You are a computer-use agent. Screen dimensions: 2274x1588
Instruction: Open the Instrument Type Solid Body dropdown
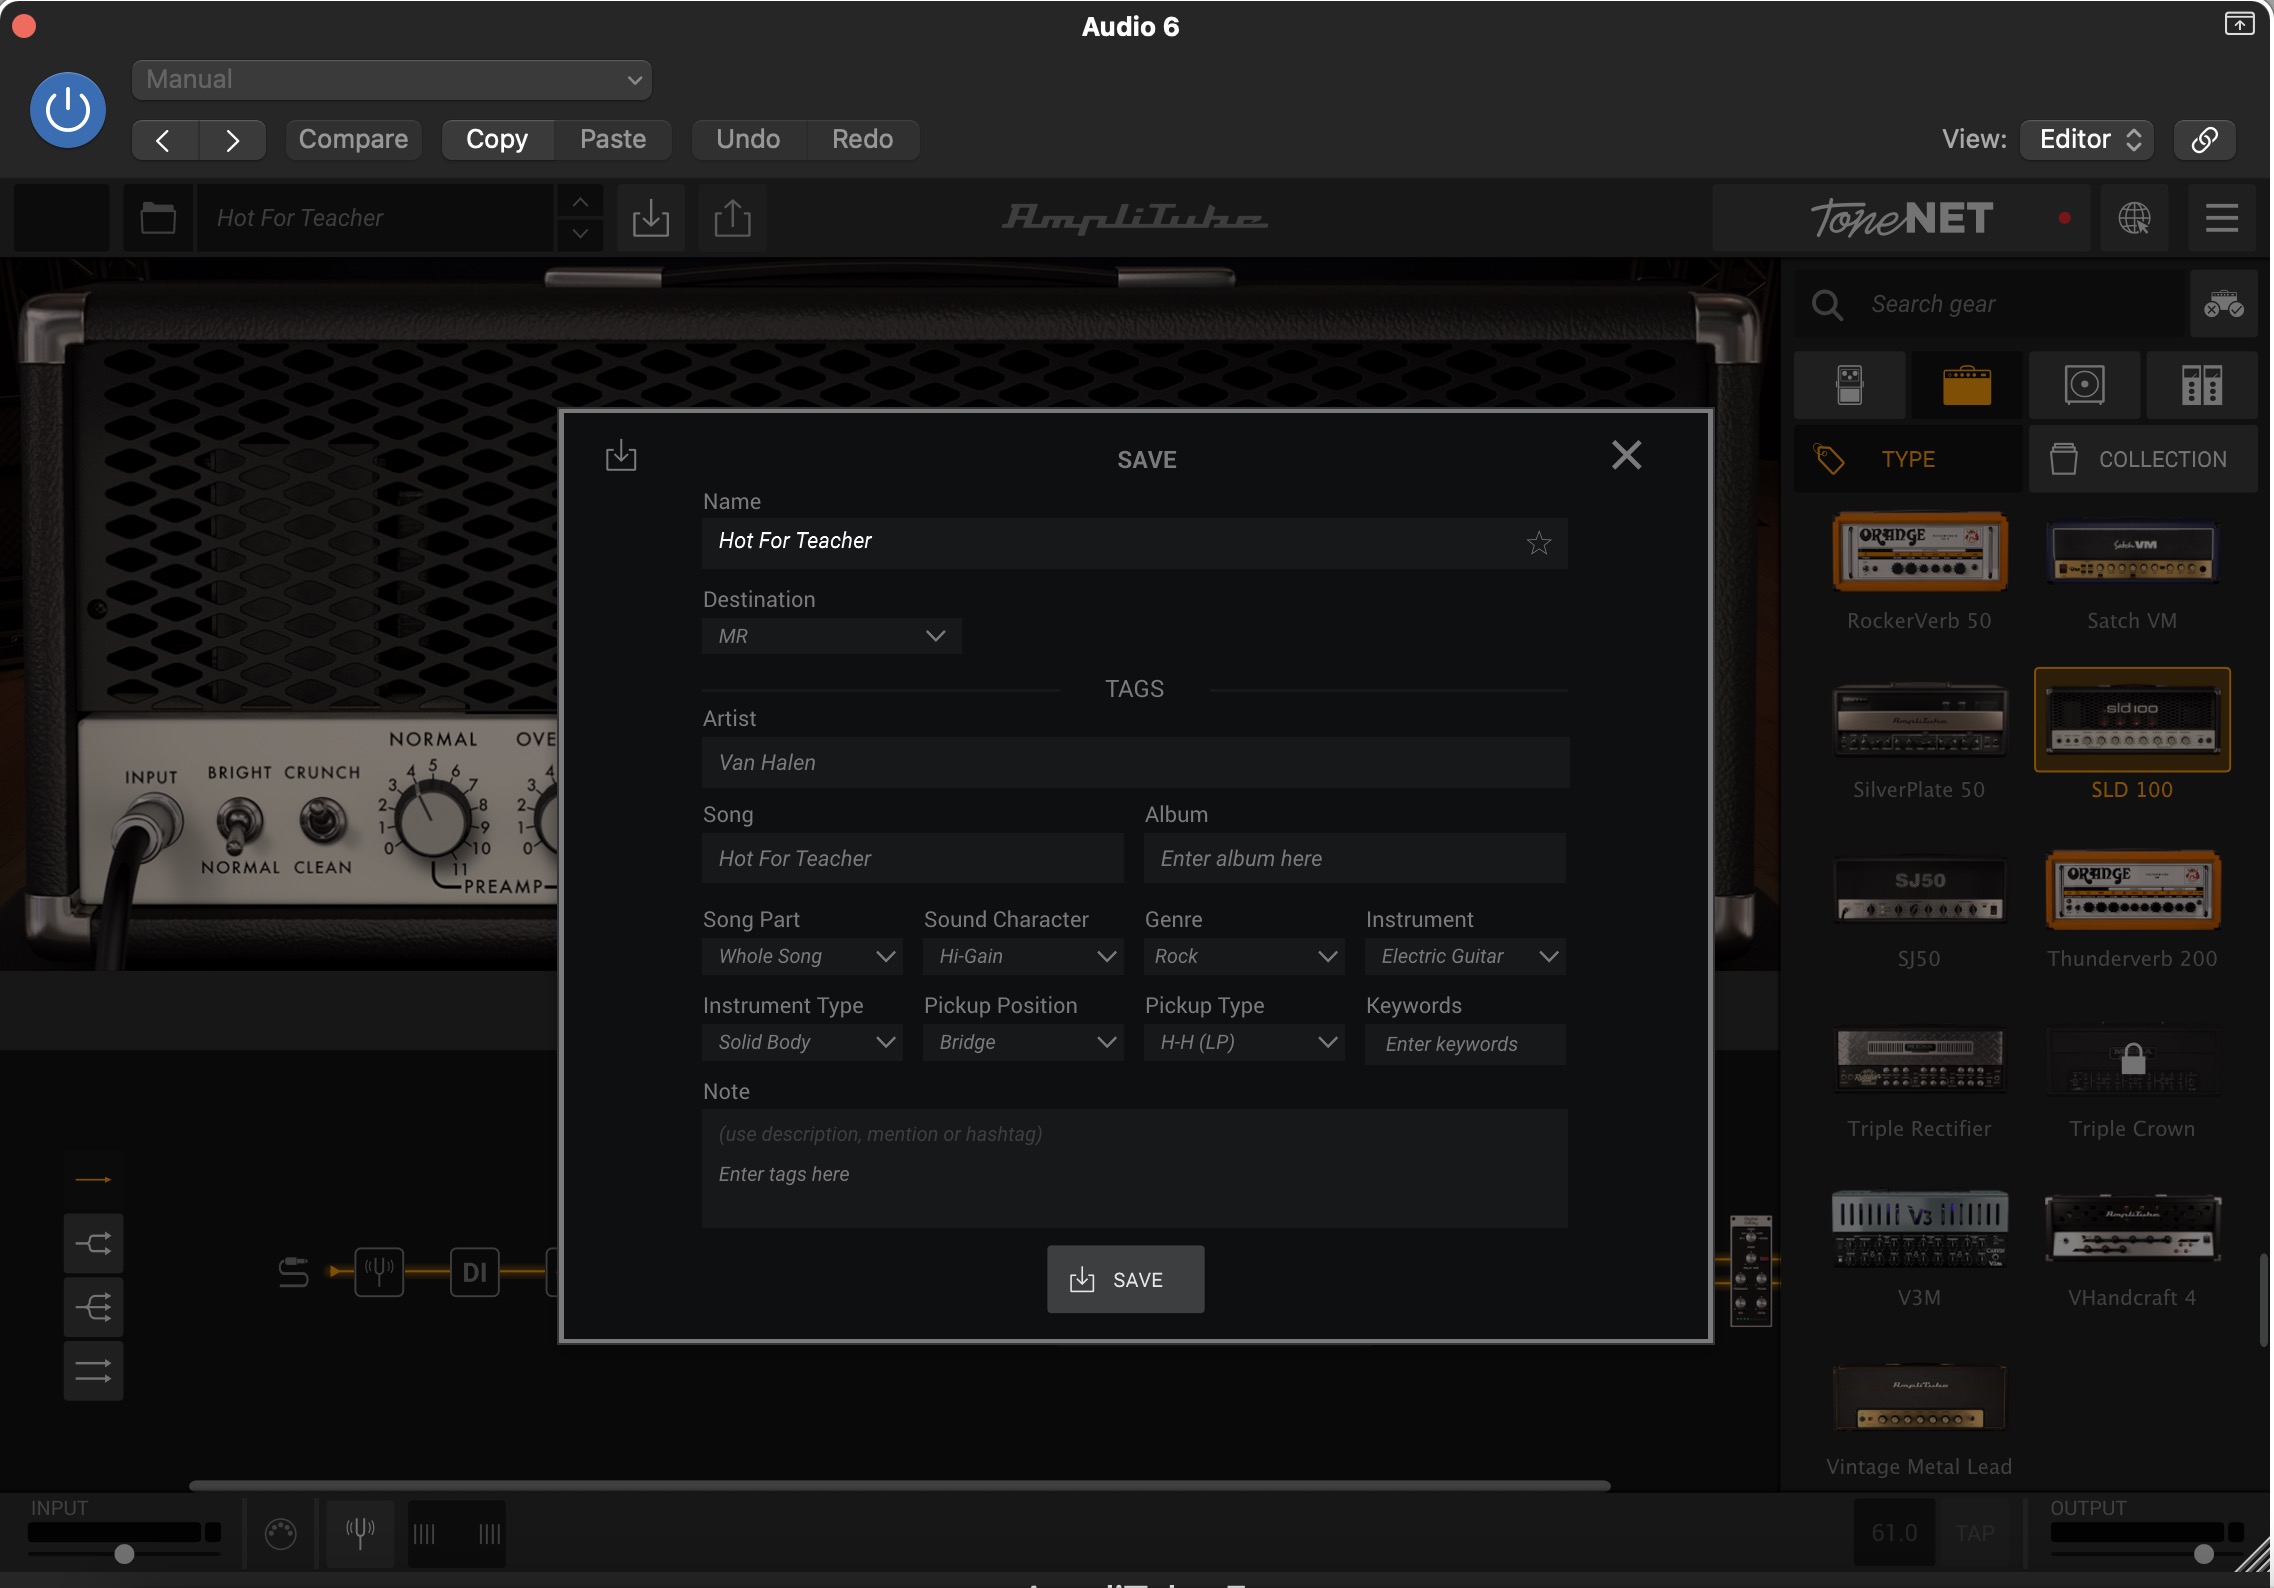coord(802,1042)
